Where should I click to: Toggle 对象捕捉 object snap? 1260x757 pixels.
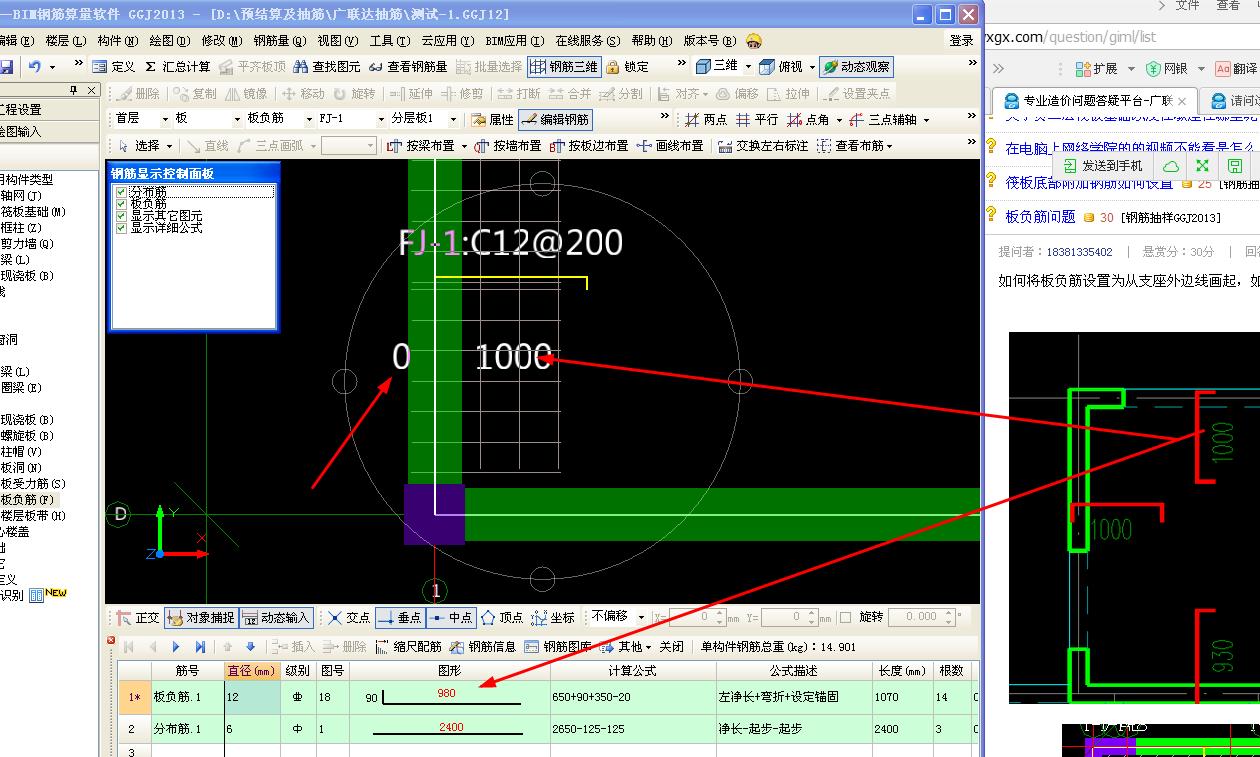[201, 618]
